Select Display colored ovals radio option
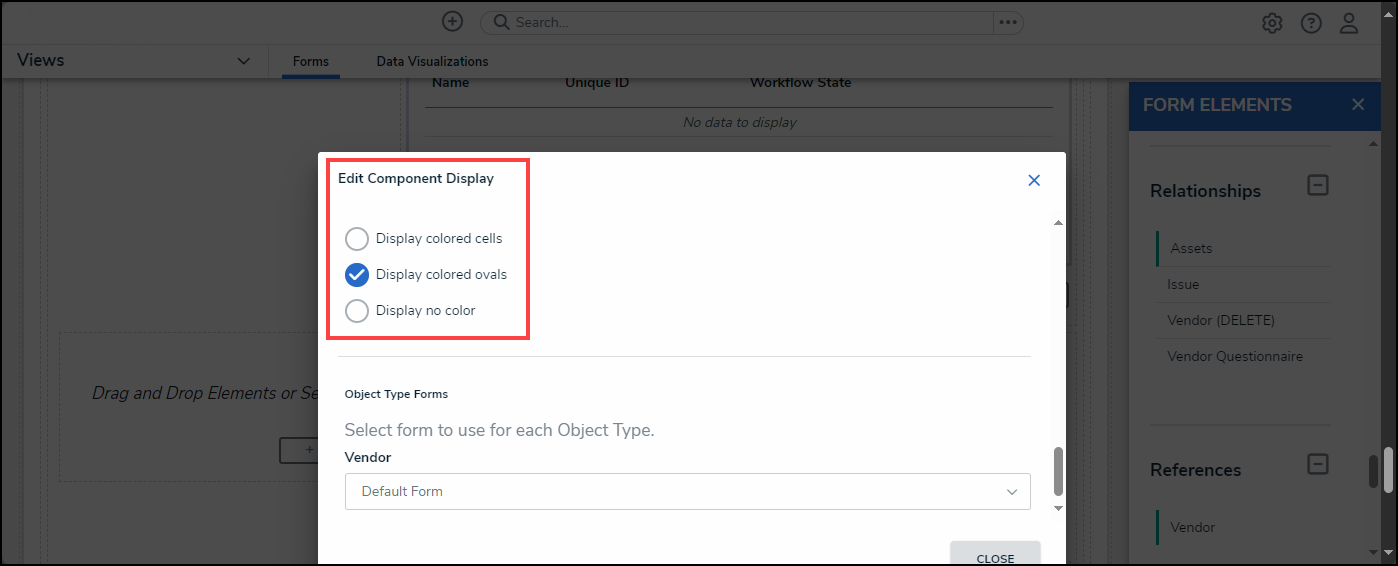Viewport: 1398px width, 566px height. pyautogui.click(x=357, y=275)
